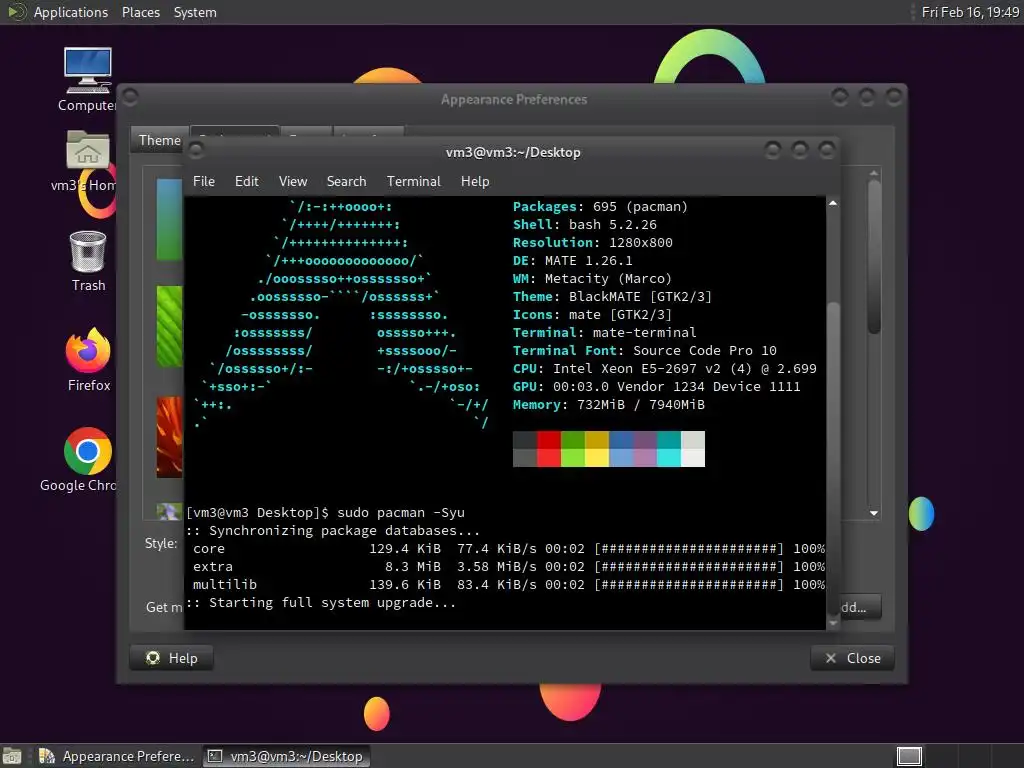
Task: Click the terminal title bar text vm3@vm3:~/Desktop
Action: 513,152
